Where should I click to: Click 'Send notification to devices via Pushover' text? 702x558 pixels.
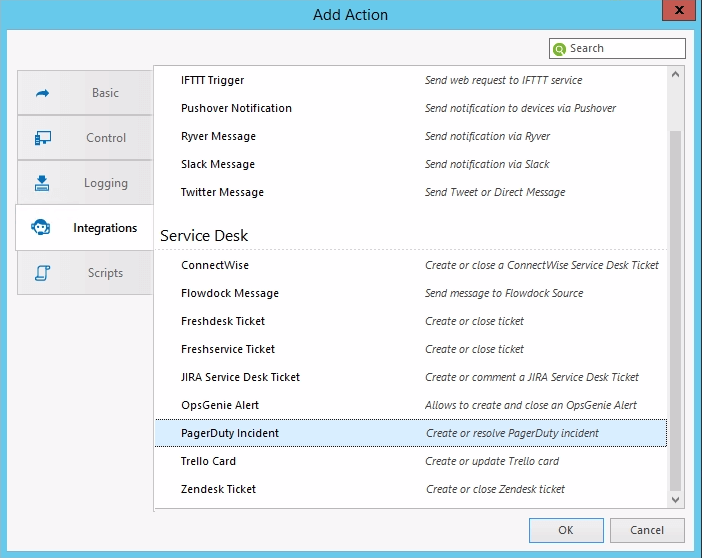click(521, 108)
